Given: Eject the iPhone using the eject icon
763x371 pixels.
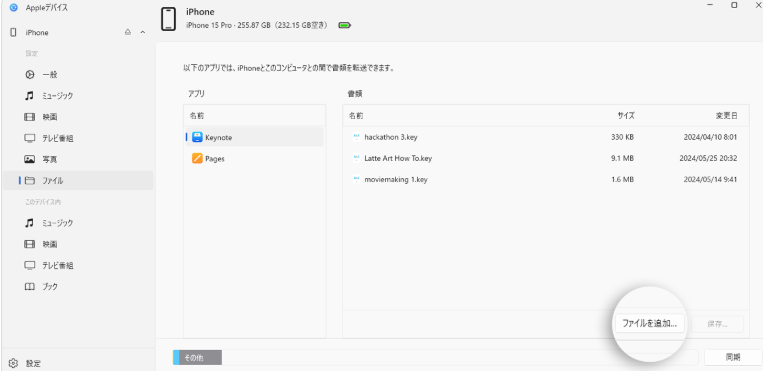Looking at the screenshot, I should (x=128, y=33).
